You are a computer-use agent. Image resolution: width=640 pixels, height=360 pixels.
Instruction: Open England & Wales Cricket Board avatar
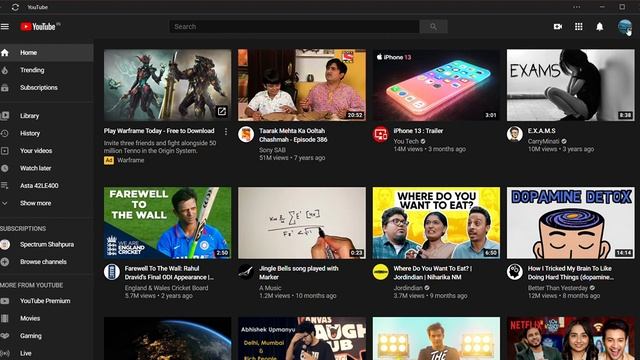pos(111,272)
